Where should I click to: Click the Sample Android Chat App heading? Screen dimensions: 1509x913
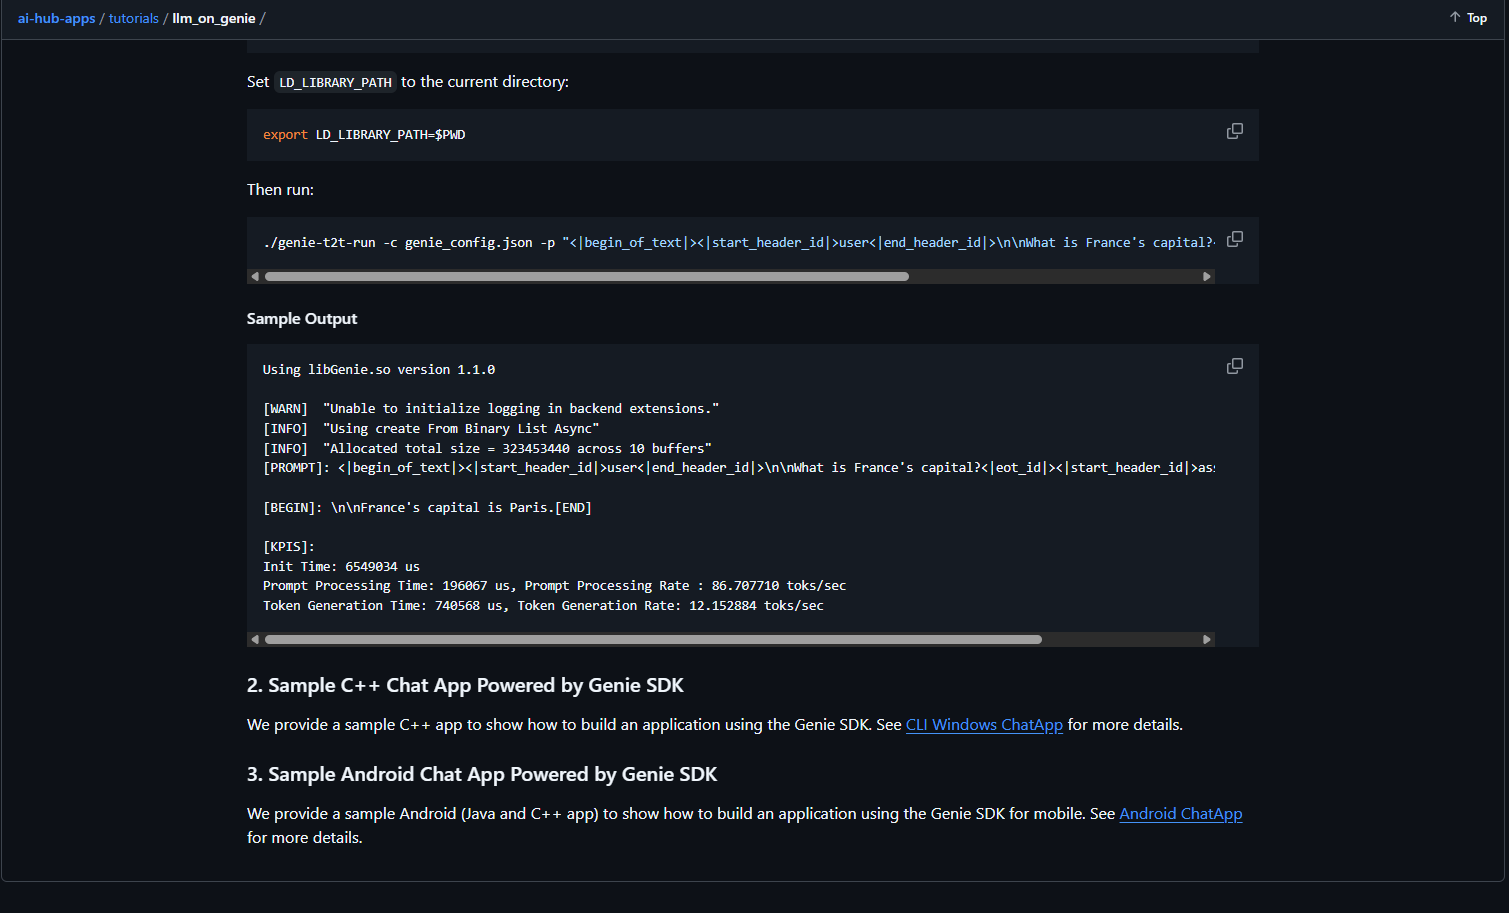click(481, 774)
